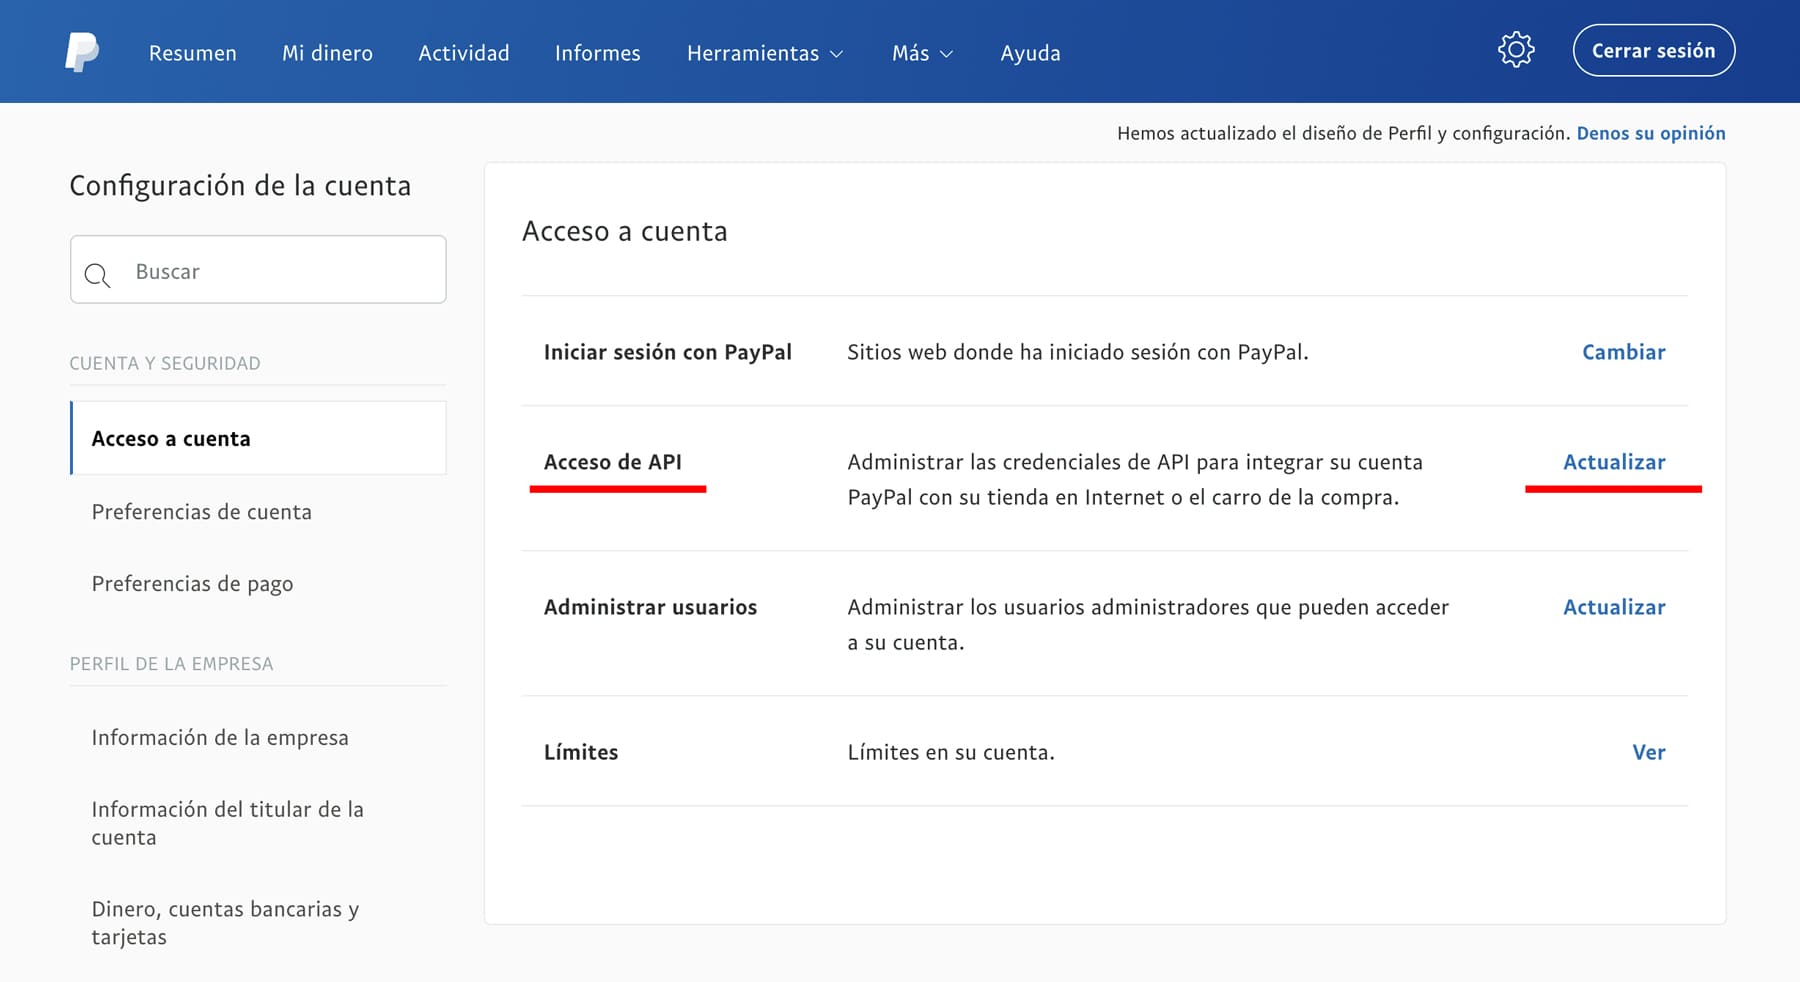This screenshot has height=982, width=1800.
Task: Click the Acceso de API row label
Action: (613, 462)
